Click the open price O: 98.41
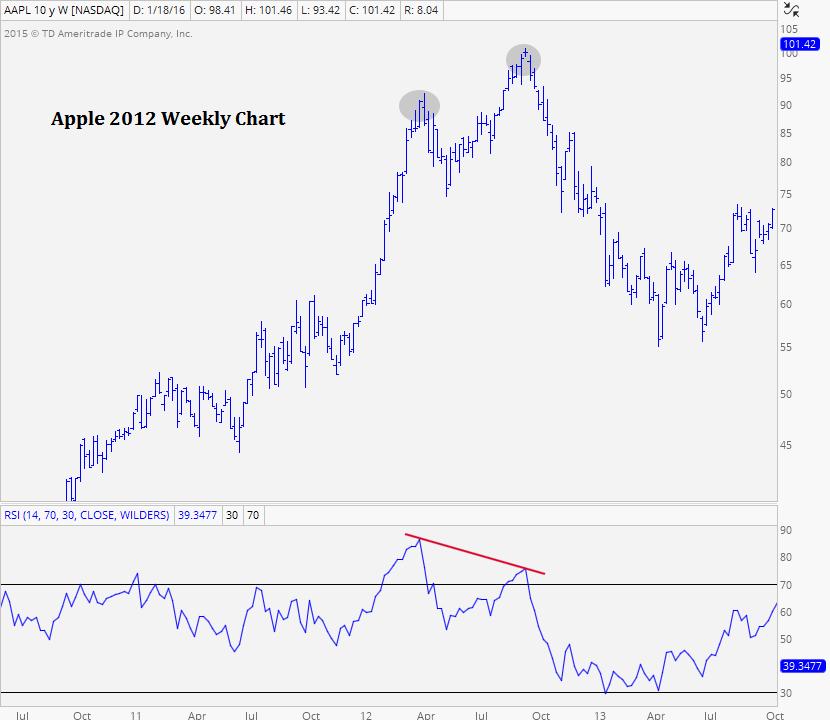 pos(214,10)
